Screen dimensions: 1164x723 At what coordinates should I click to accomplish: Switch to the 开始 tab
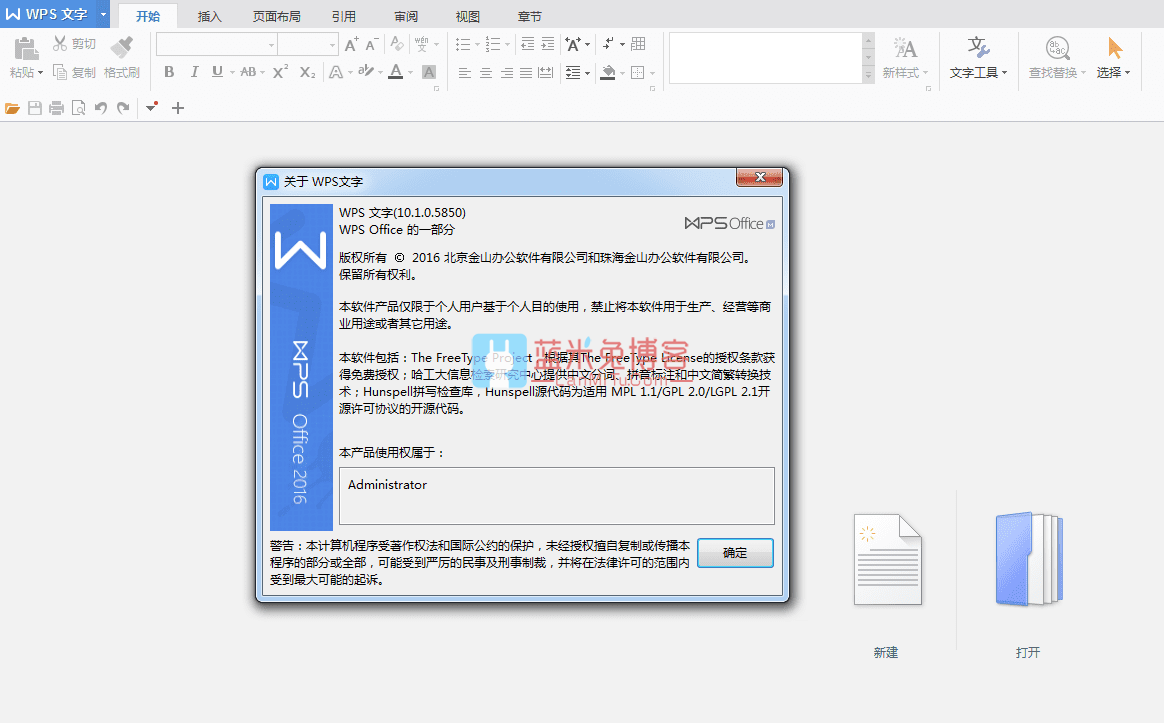tap(148, 16)
